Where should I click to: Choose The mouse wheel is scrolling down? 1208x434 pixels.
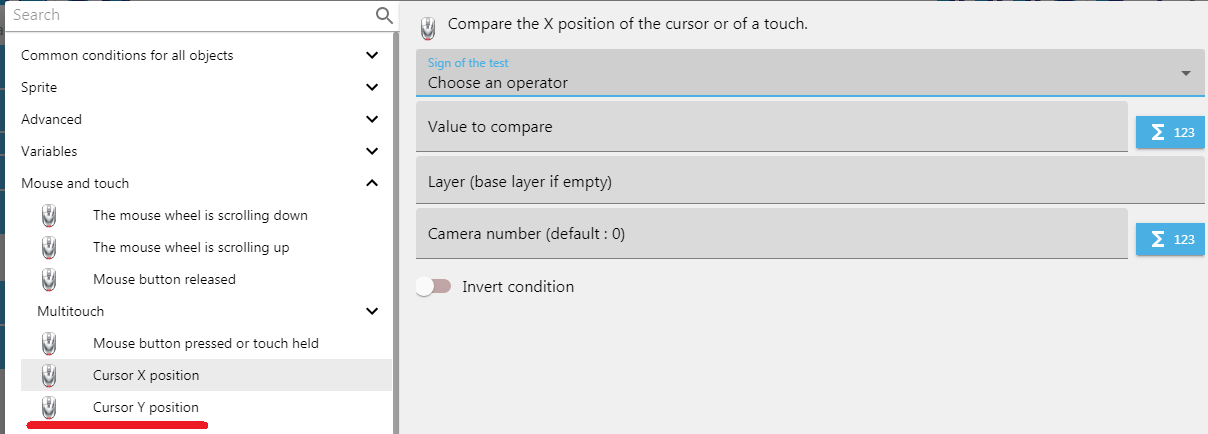[x=200, y=215]
